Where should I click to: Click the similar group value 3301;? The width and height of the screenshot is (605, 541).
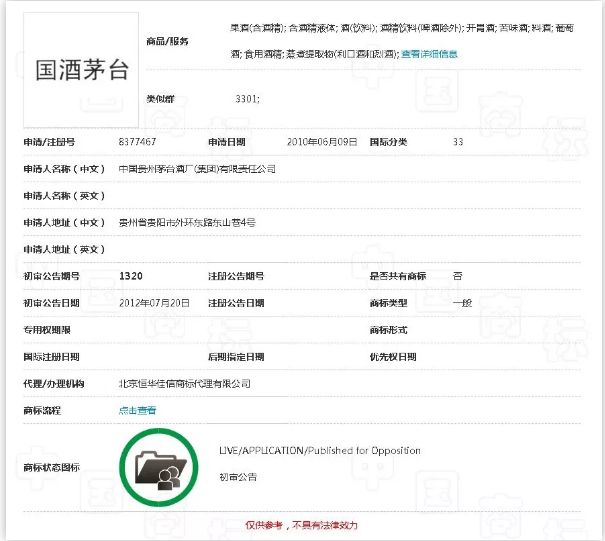247,99
